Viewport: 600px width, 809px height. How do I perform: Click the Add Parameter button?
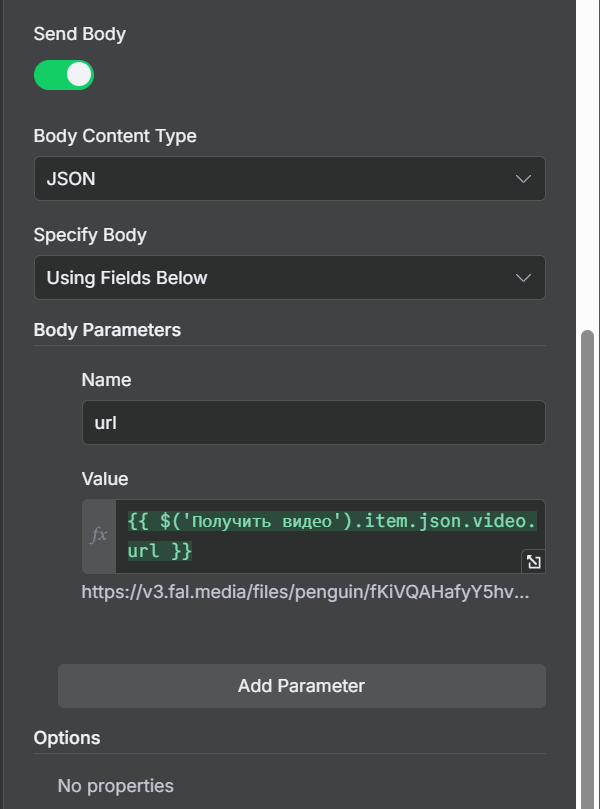[302, 686]
